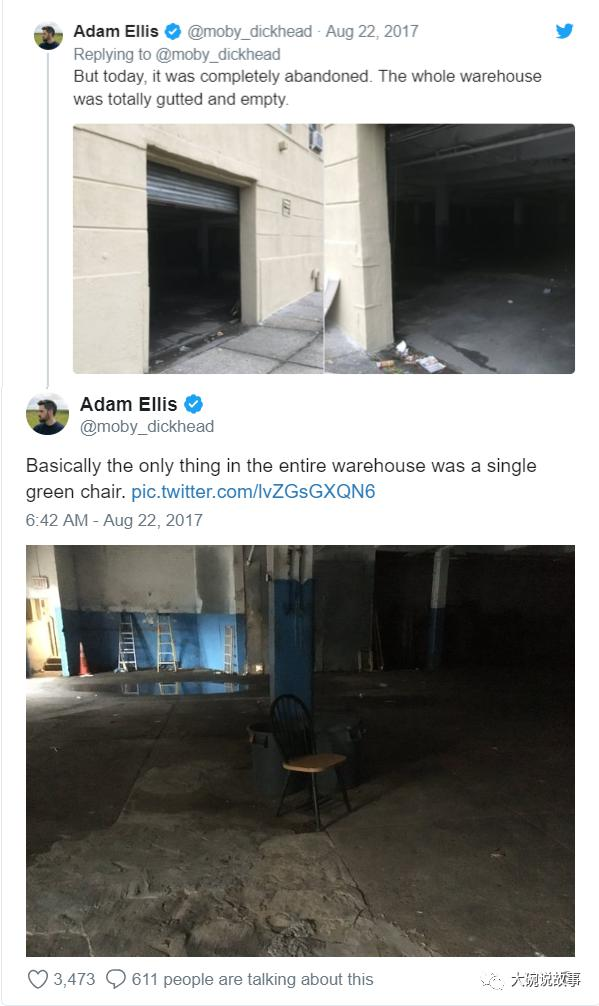Click the heart like icon
This screenshot has width=599, height=1006.
pyautogui.click(x=38, y=979)
